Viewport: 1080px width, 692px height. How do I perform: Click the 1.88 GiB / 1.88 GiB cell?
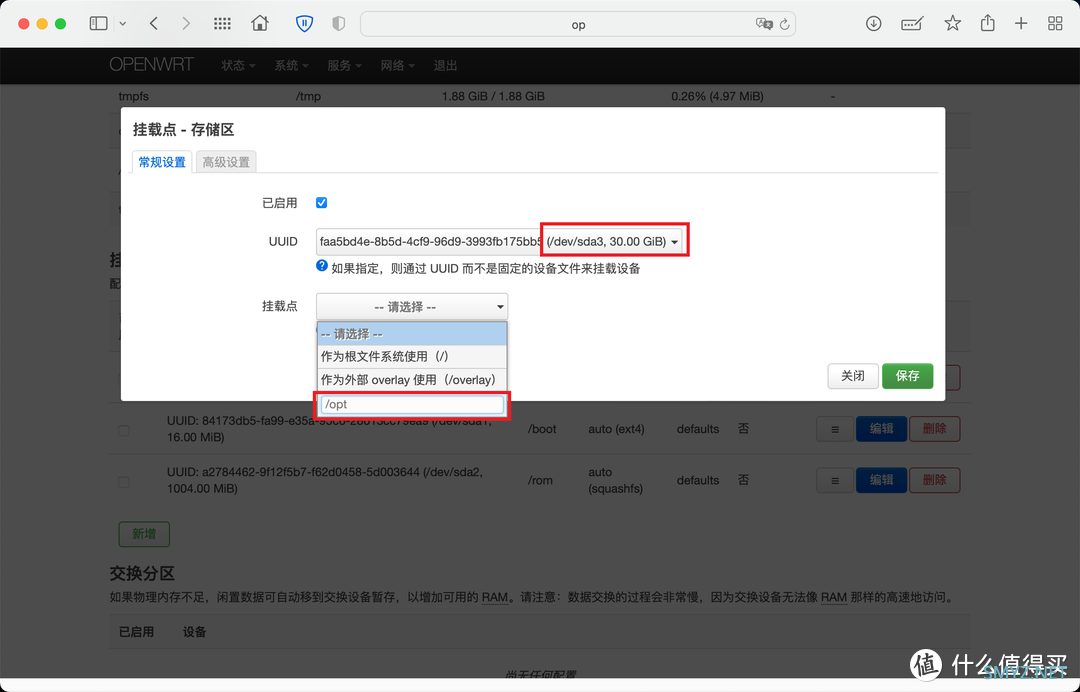point(493,96)
